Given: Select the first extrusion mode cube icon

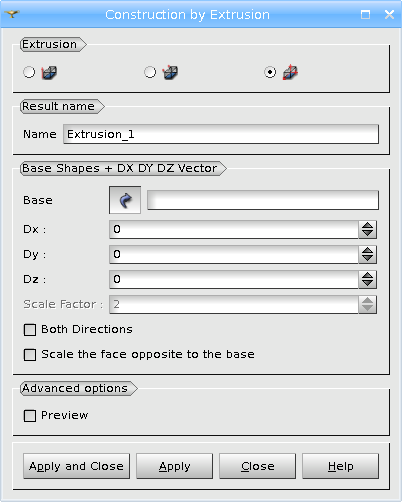Looking at the screenshot, I should [49, 72].
